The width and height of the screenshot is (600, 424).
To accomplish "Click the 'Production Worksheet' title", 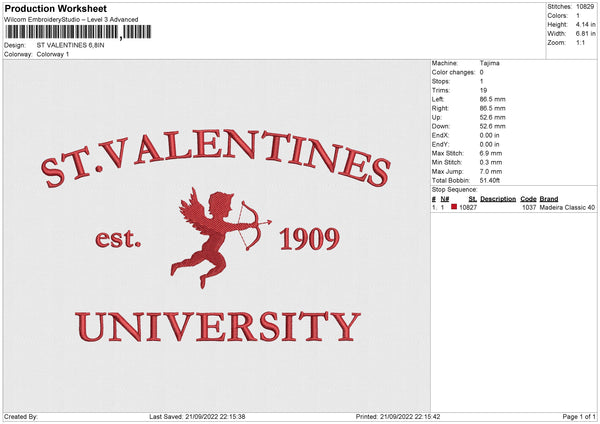I will click(55, 8).
